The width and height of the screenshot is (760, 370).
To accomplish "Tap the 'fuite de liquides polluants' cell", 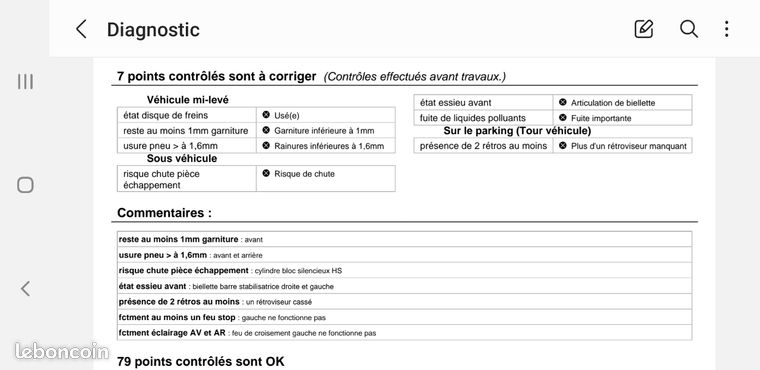I will coord(483,118).
